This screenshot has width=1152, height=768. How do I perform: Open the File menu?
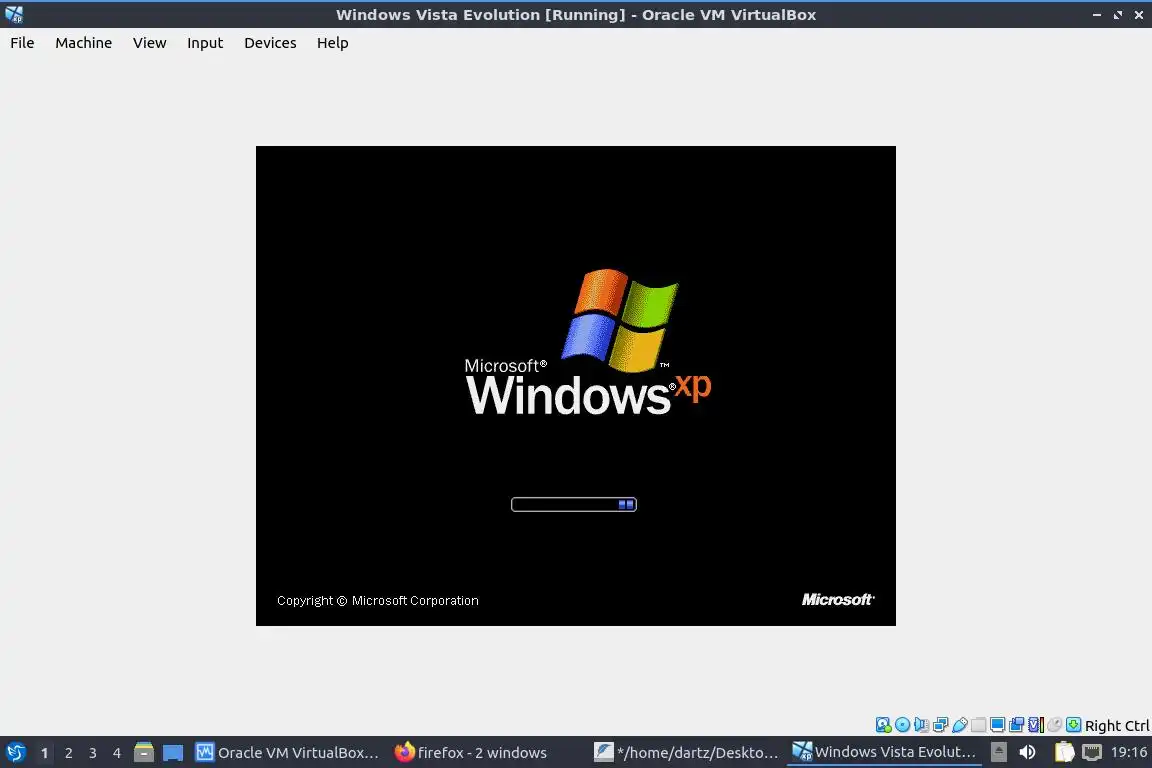[22, 43]
